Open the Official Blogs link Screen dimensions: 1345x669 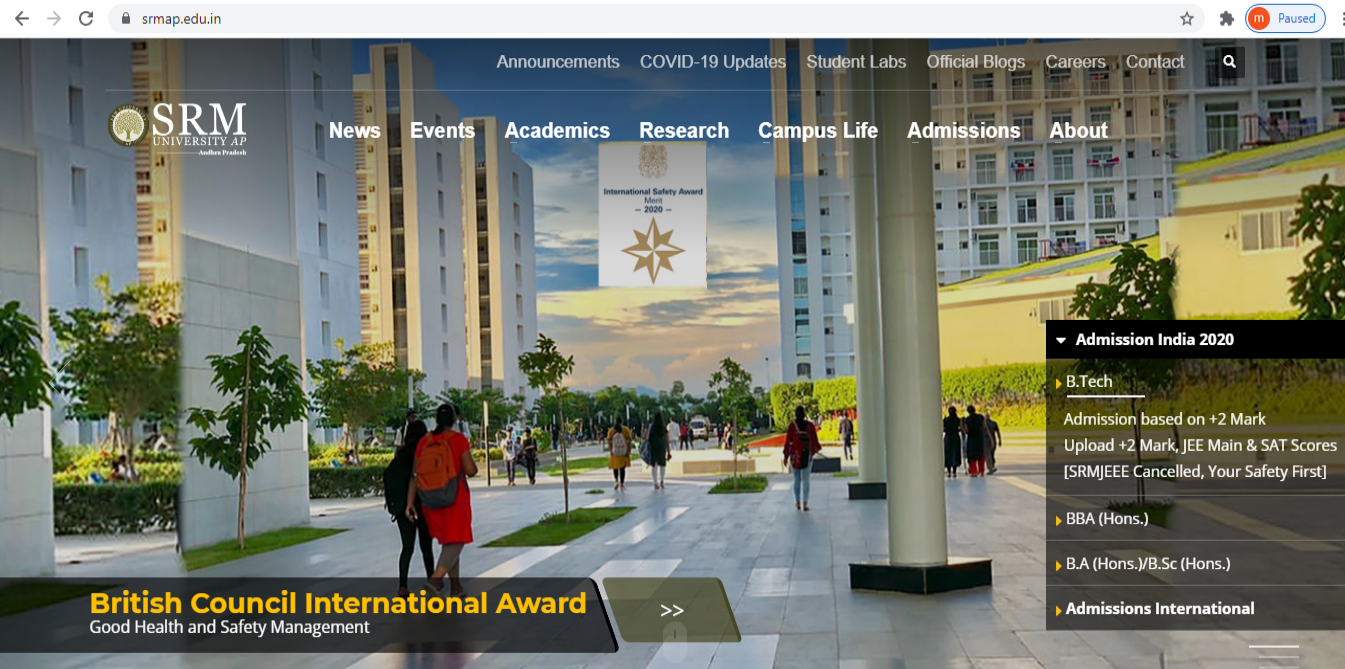(x=976, y=62)
